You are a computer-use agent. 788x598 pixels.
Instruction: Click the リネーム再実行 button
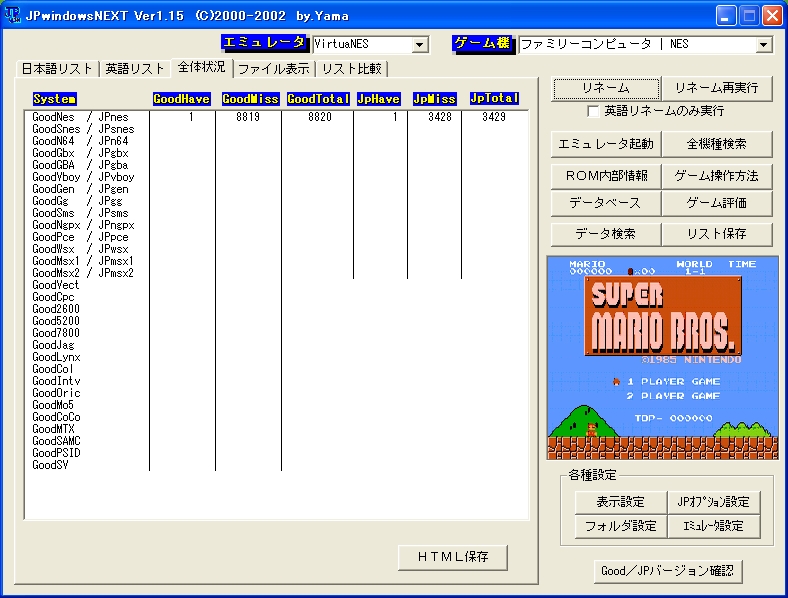point(717,88)
